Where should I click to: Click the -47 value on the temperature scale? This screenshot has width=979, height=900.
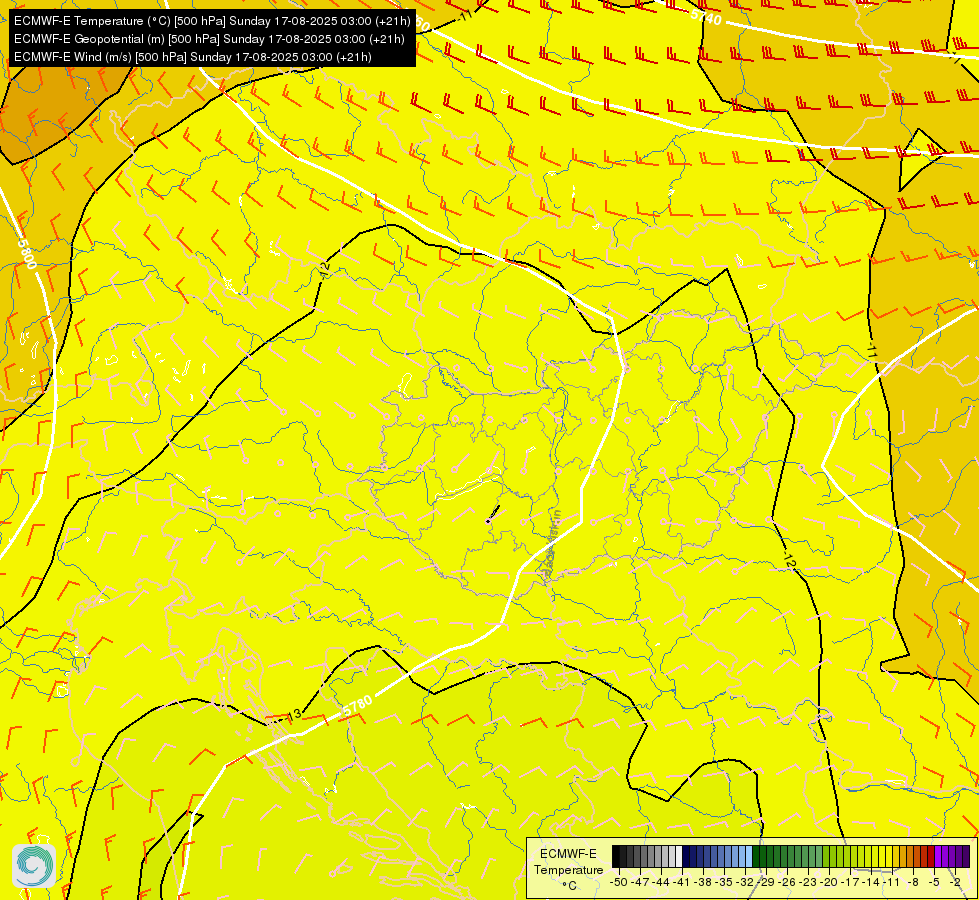click(640, 883)
